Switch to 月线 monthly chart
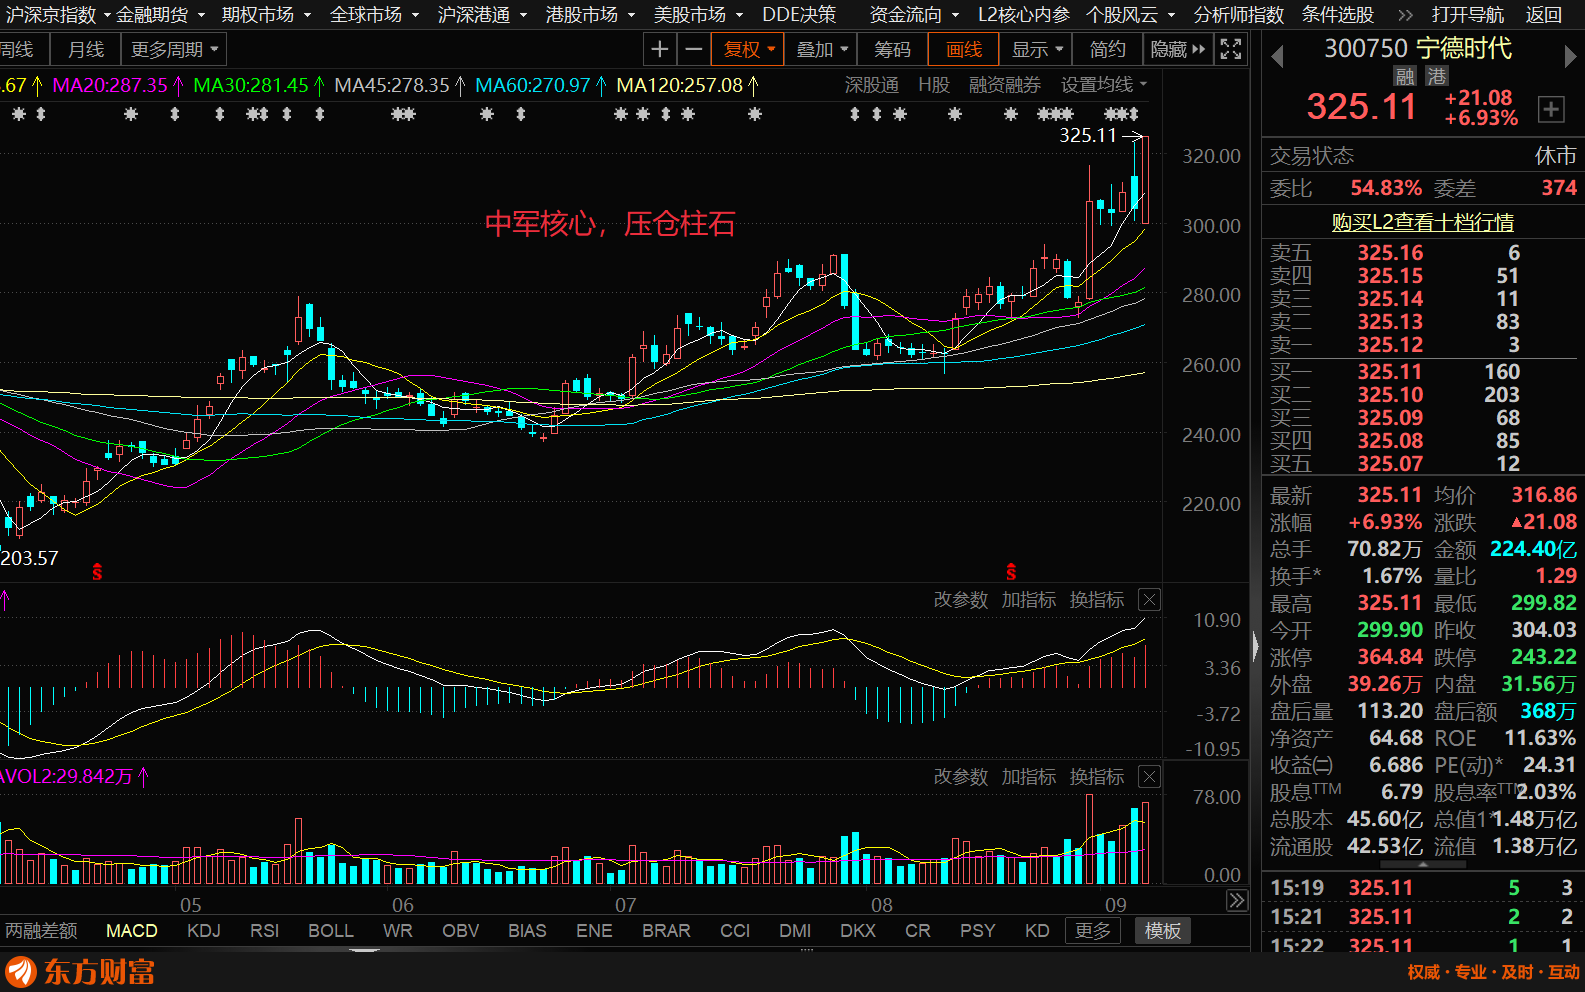The height and width of the screenshot is (992, 1585). [86, 49]
